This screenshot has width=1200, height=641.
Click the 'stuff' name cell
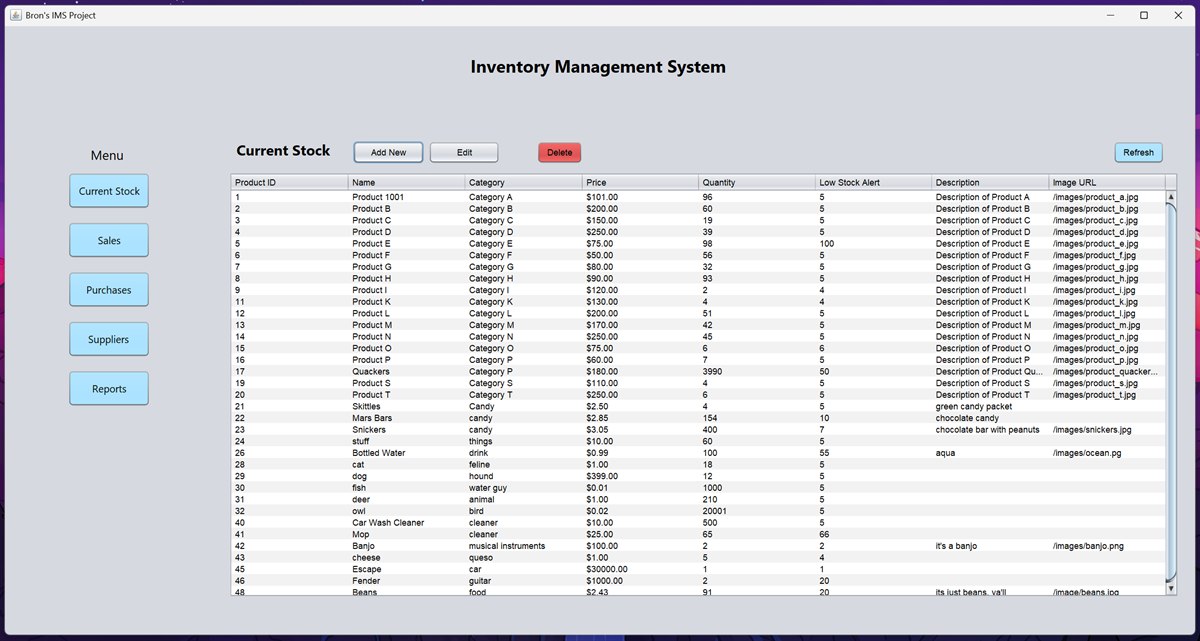pos(406,441)
